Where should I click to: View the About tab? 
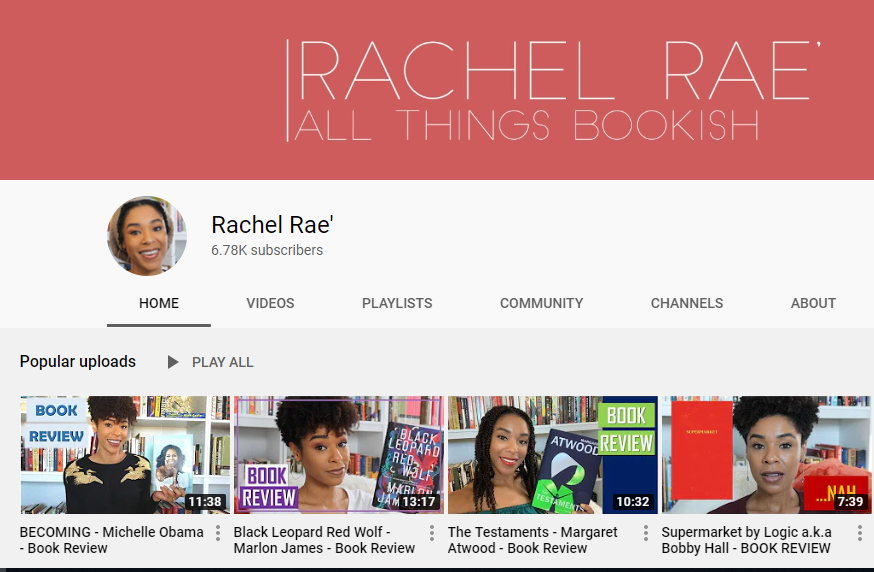(813, 303)
